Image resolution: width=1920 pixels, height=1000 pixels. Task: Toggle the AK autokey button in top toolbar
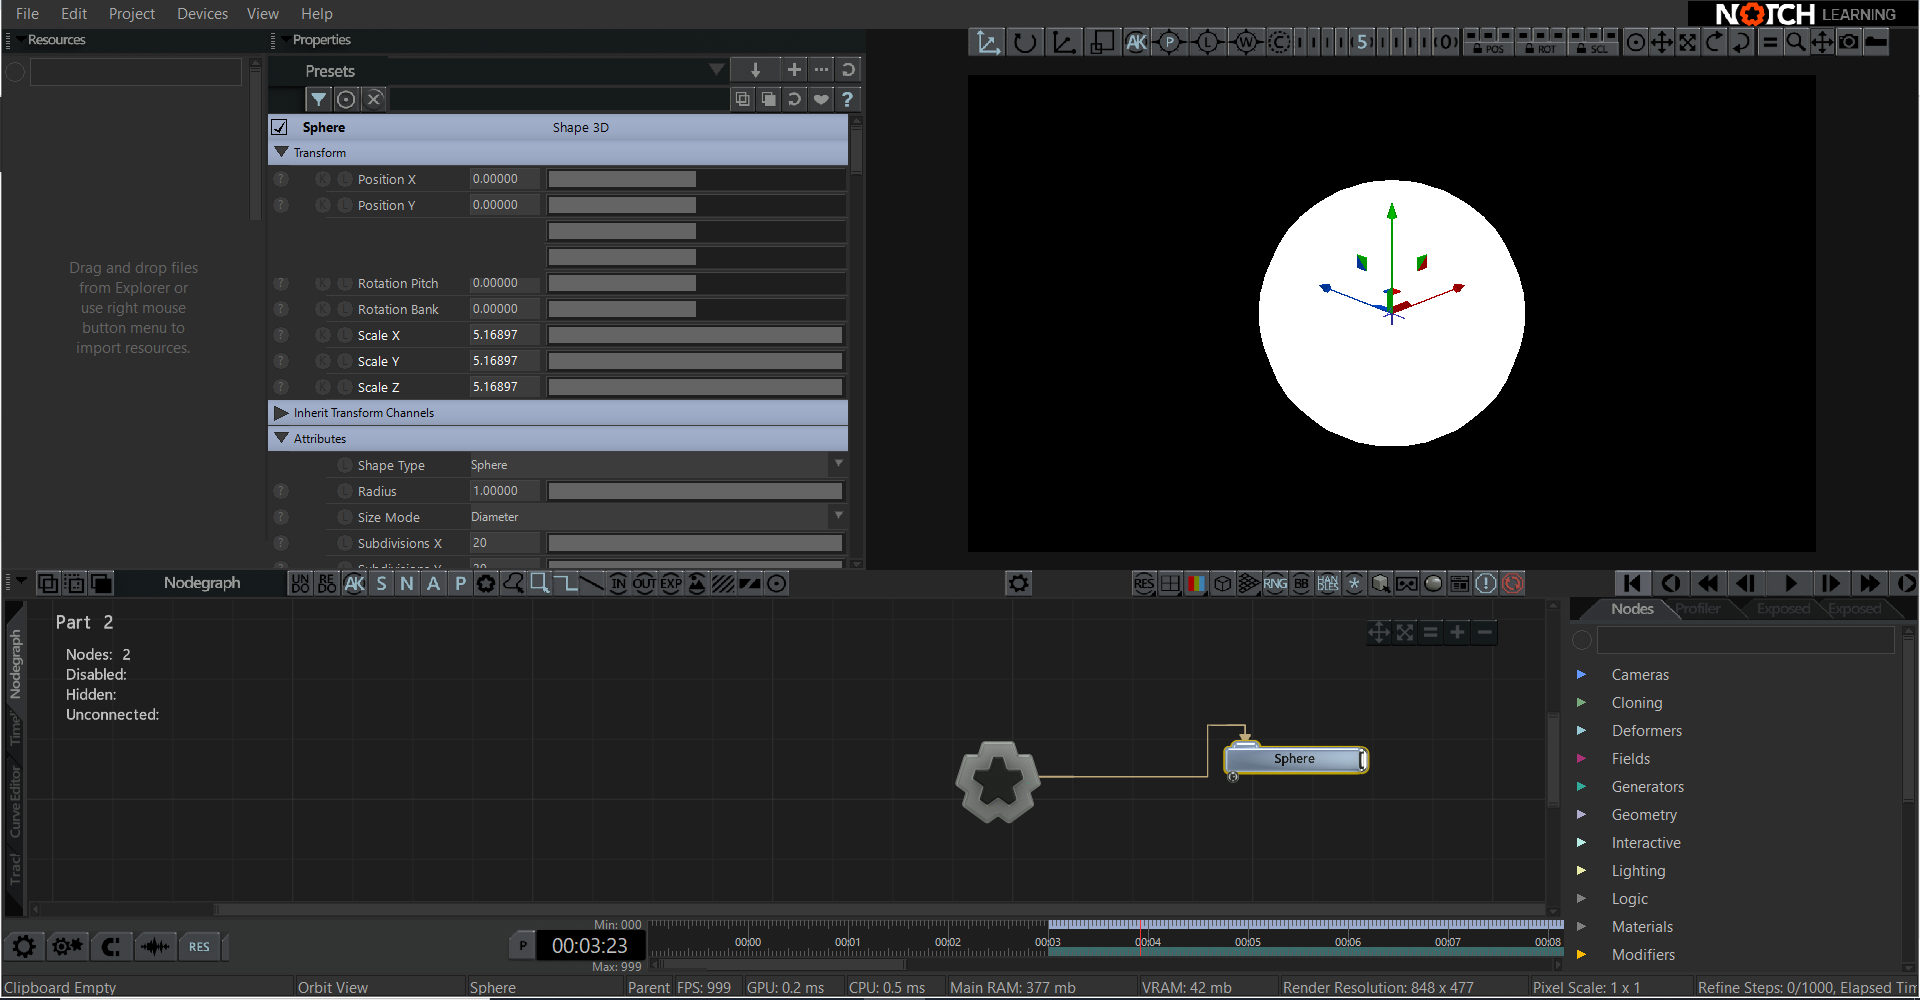click(x=1136, y=42)
